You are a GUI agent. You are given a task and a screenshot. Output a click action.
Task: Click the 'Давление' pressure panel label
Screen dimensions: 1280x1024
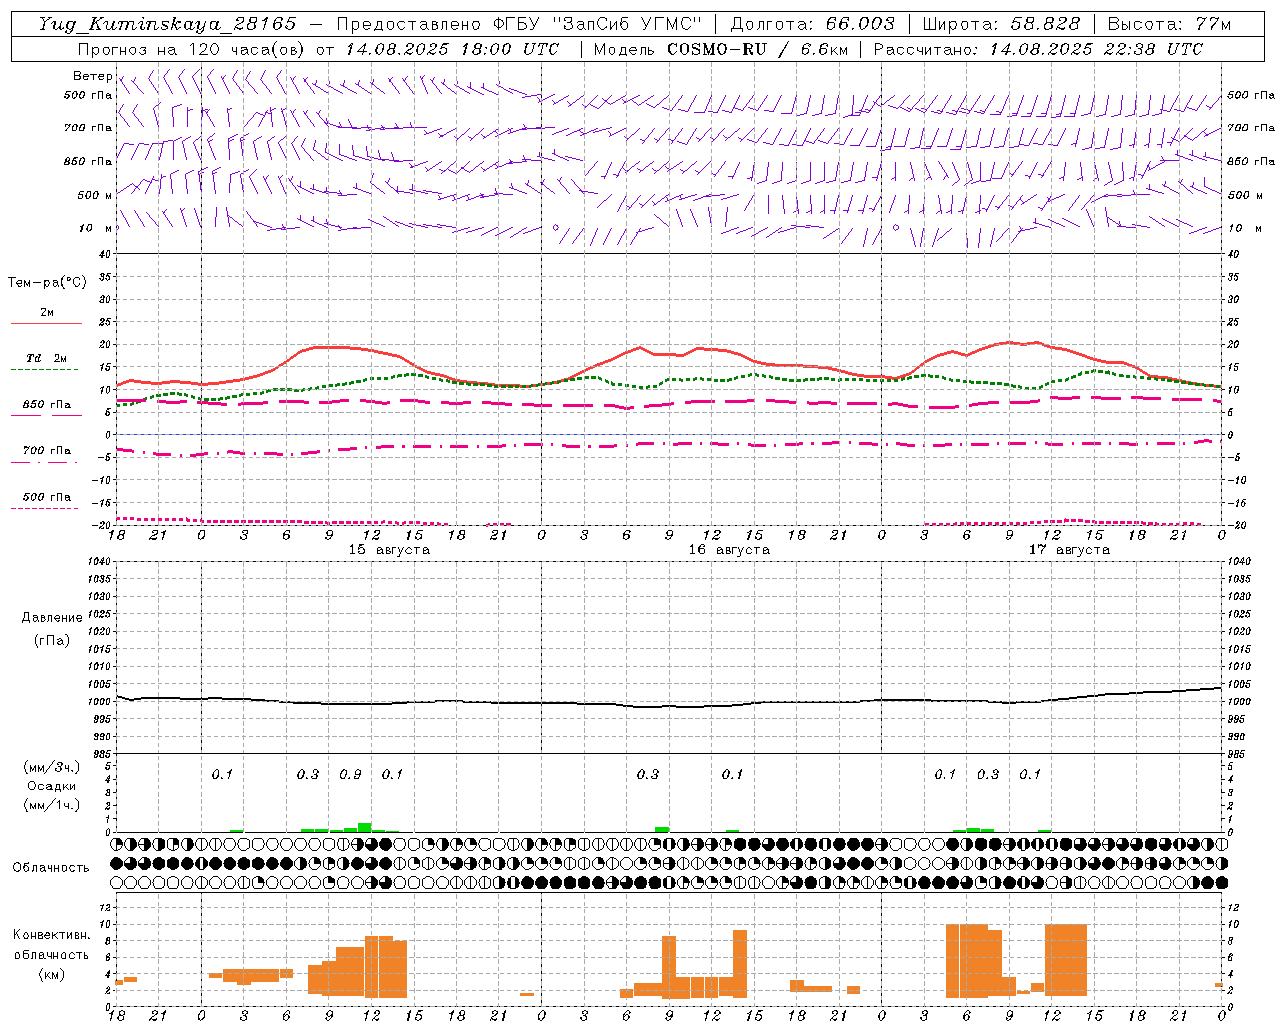coord(52,618)
